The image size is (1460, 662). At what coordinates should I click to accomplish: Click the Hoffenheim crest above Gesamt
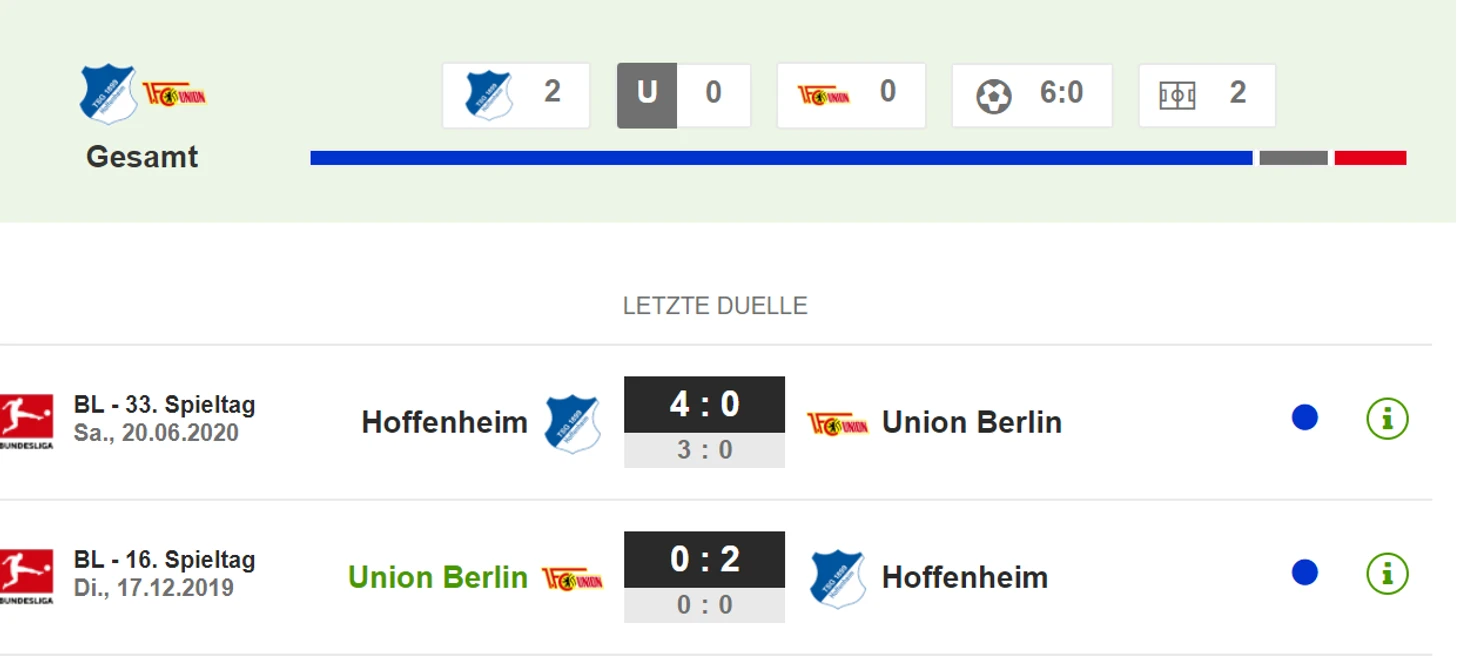pos(108,94)
